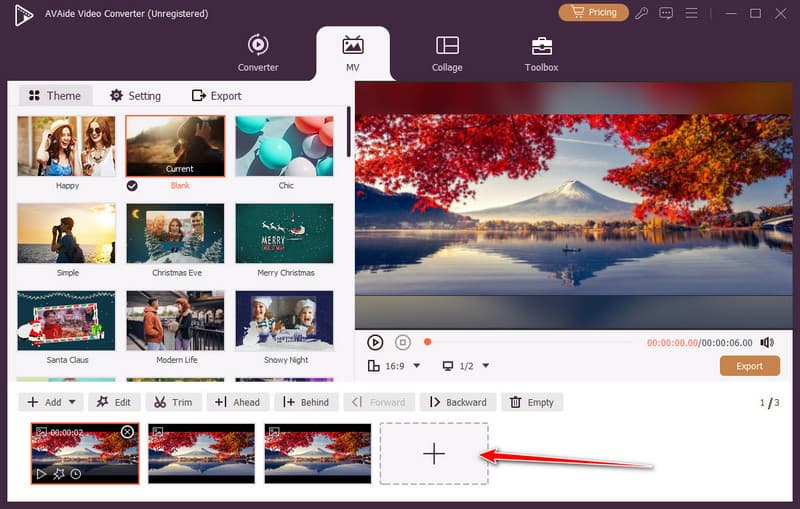
Task: Click the Ahead button
Action: (237, 402)
